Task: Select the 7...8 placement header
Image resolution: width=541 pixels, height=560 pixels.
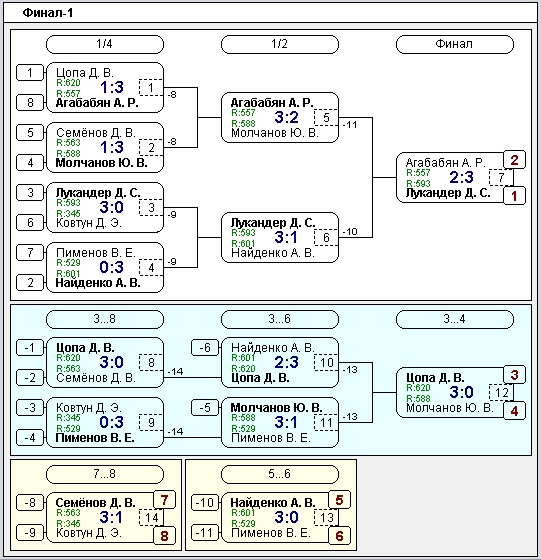Action: (x=105, y=474)
